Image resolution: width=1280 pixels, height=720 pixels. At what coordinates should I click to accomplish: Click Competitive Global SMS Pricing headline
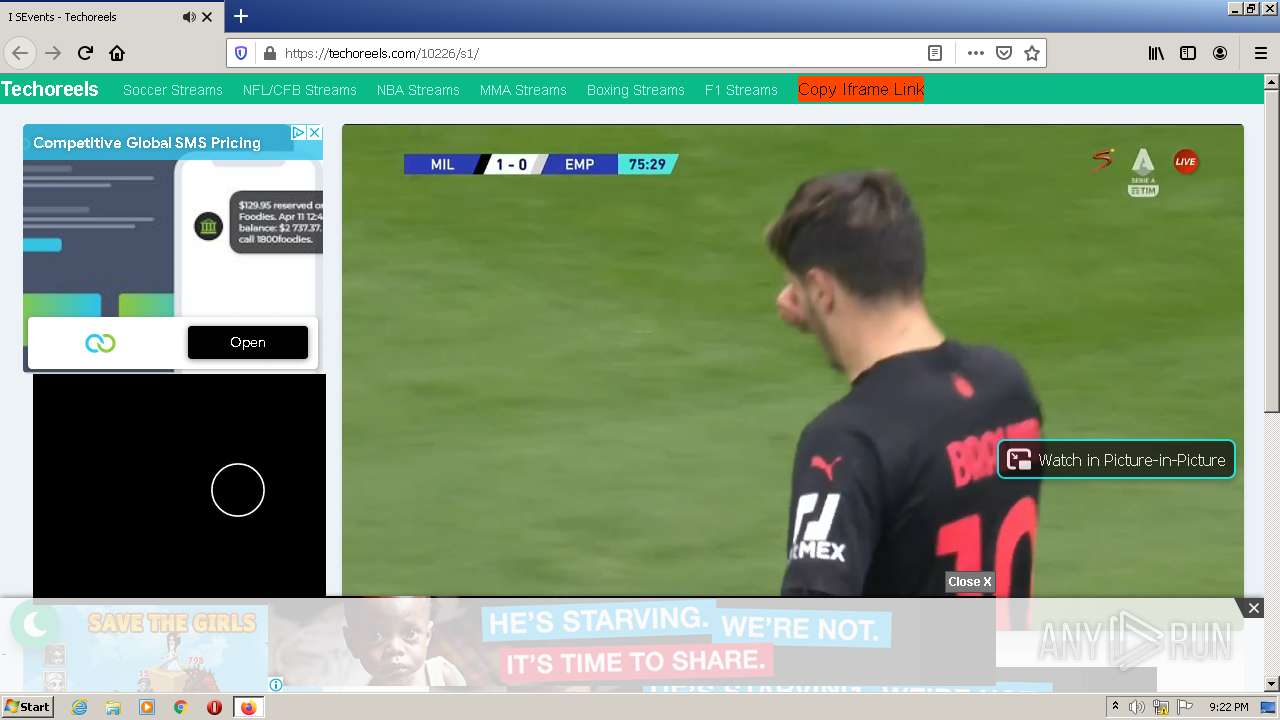click(147, 143)
